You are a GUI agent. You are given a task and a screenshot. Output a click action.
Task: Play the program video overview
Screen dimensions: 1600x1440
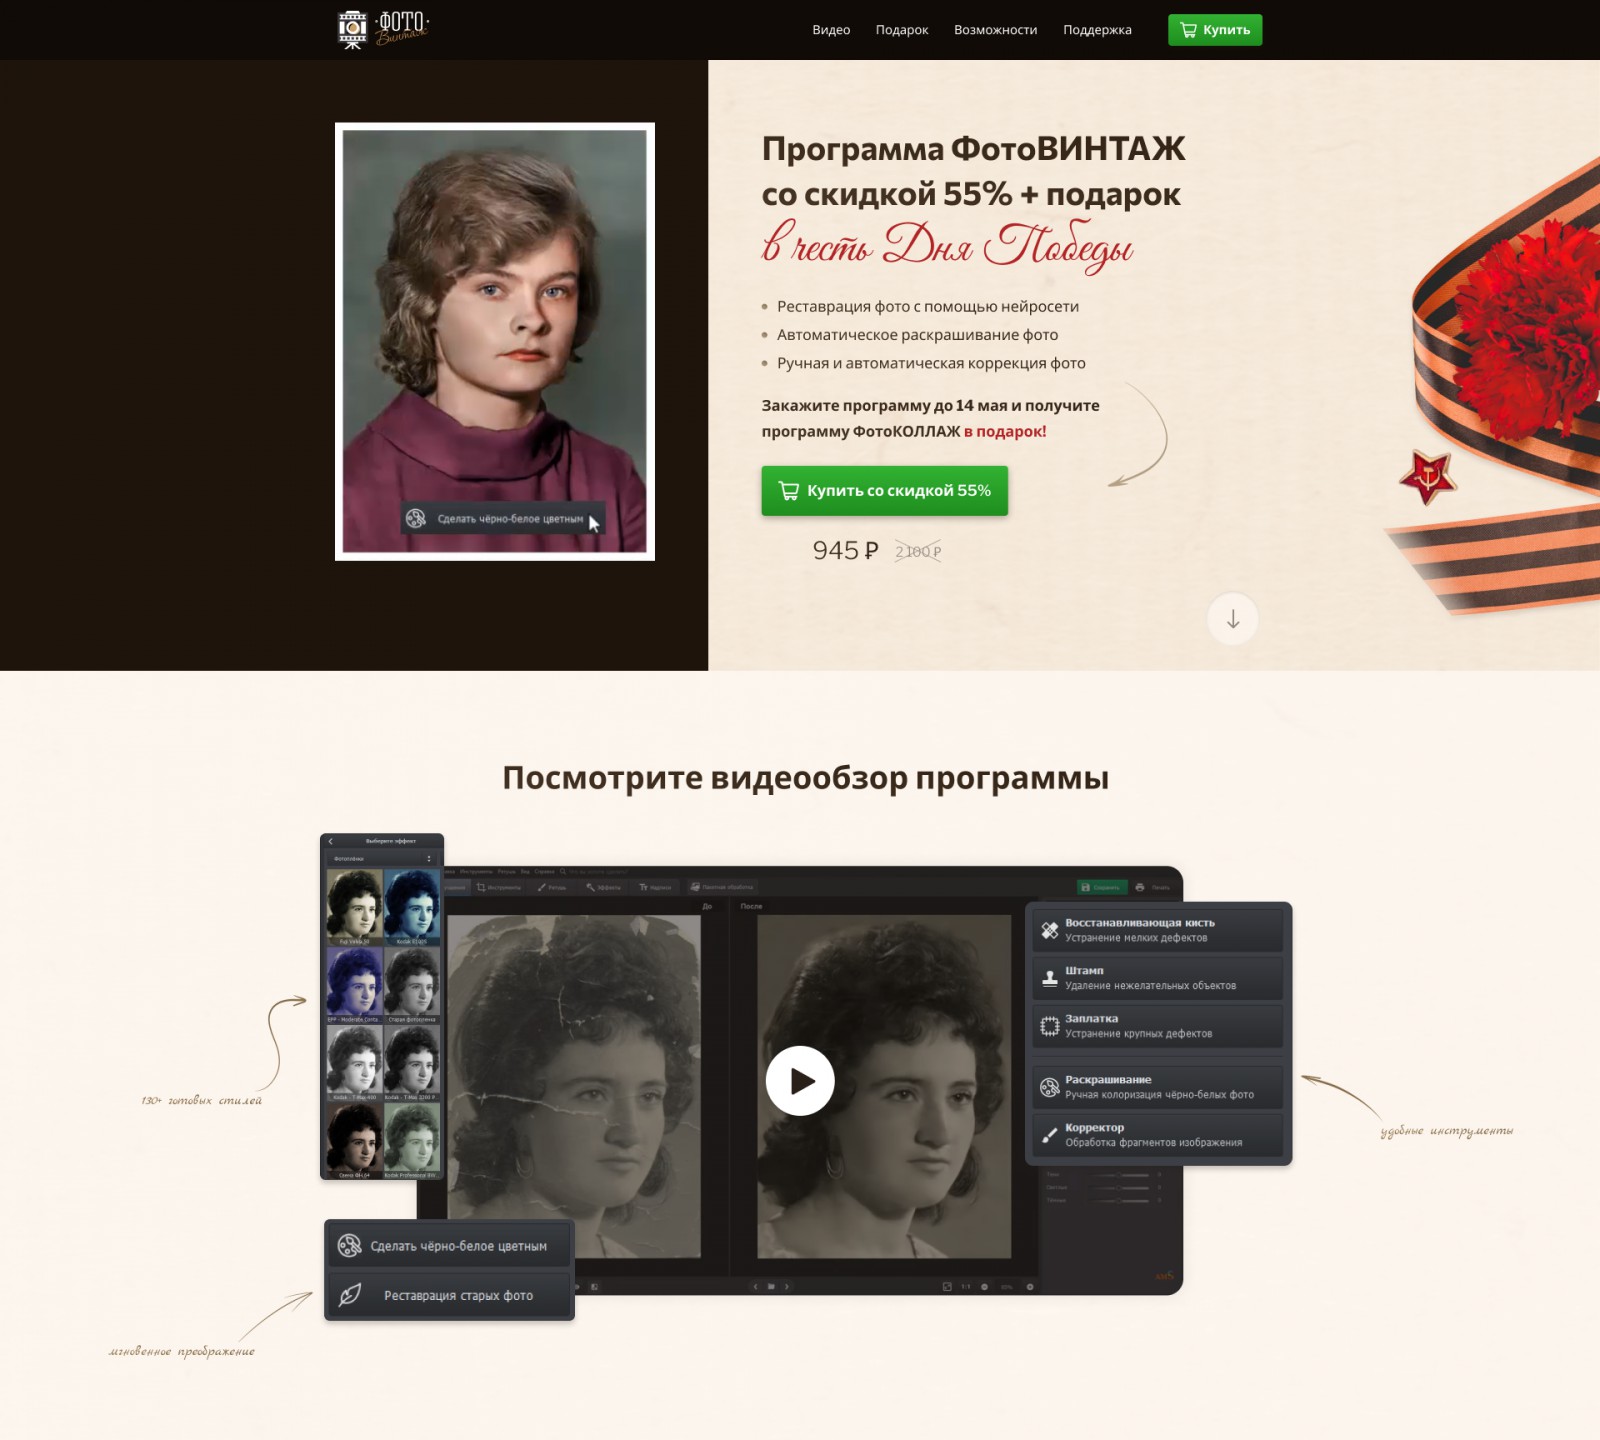(x=800, y=1081)
